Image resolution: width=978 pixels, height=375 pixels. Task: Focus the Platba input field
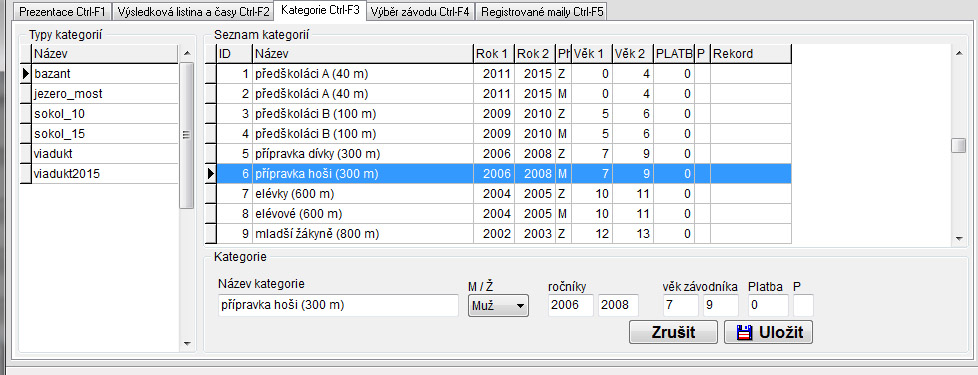click(x=768, y=306)
